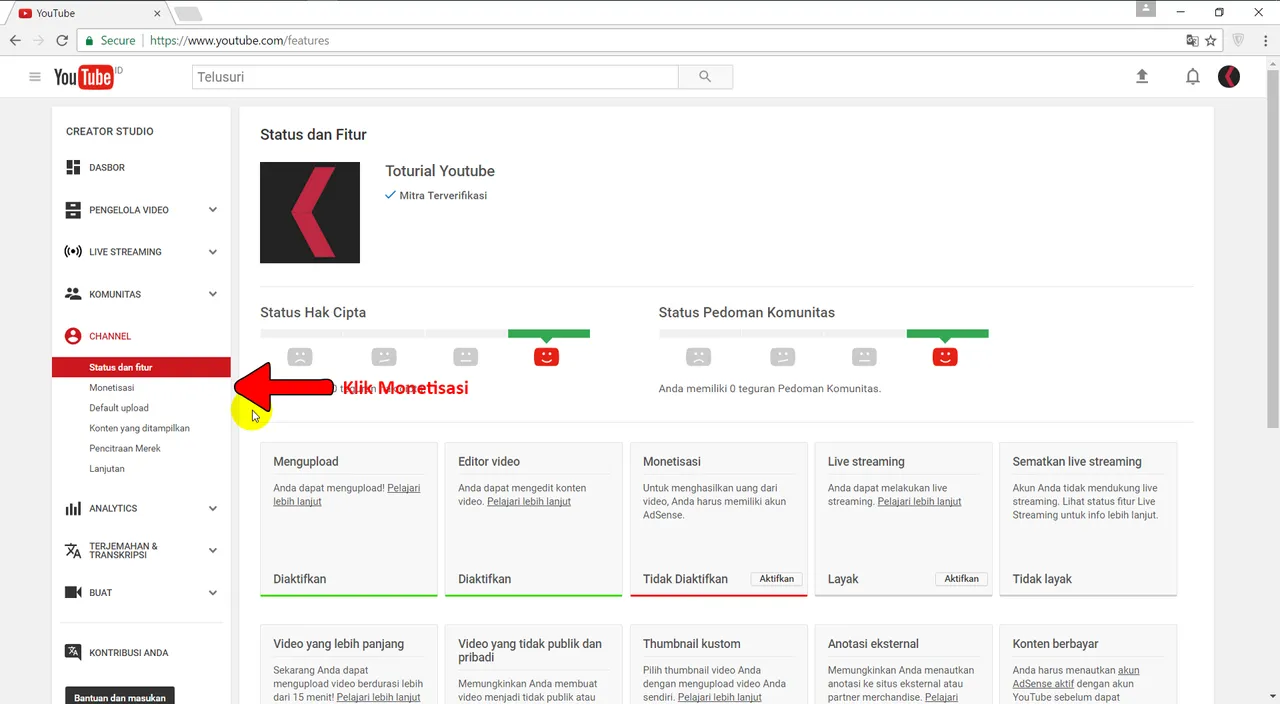The width and height of the screenshot is (1280, 704).
Task: Expand the Komunitas chevron
Action: point(213,294)
